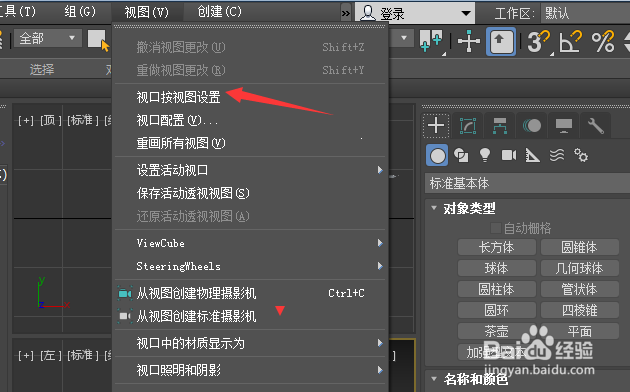Click the 球体 button
The width and height of the screenshot is (630, 392).
tap(497, 268)
